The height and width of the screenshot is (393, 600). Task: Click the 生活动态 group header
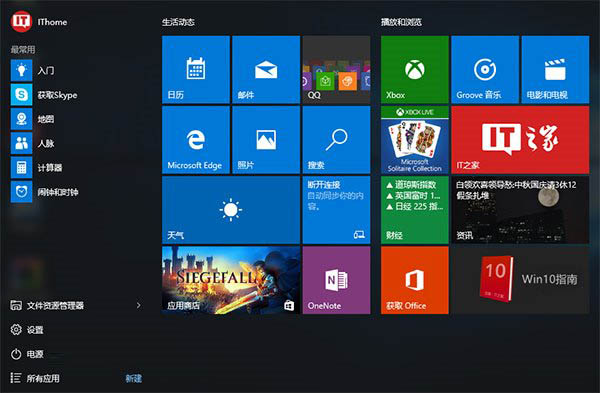pos(178,22)
